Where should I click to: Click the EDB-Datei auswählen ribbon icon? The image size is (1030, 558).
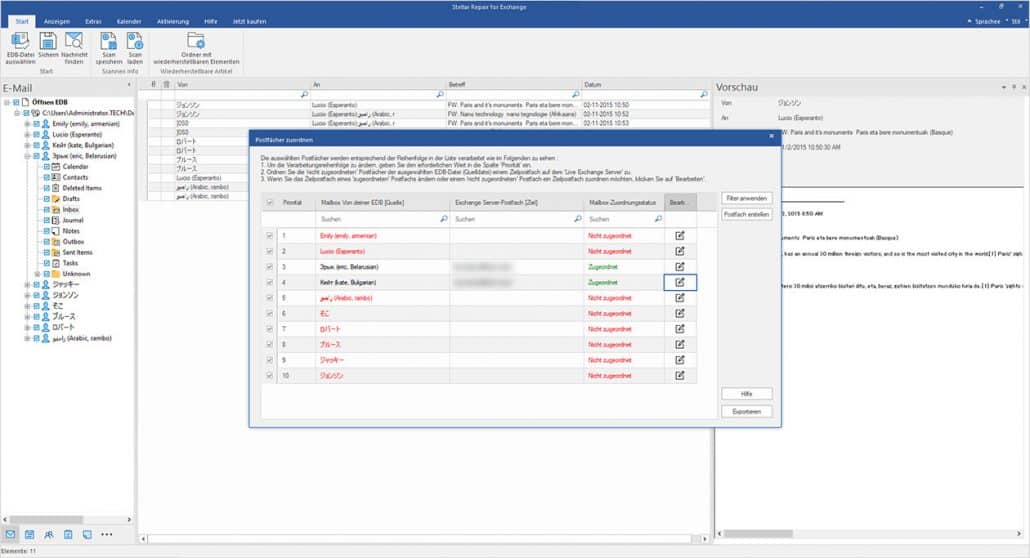(20, 47)
